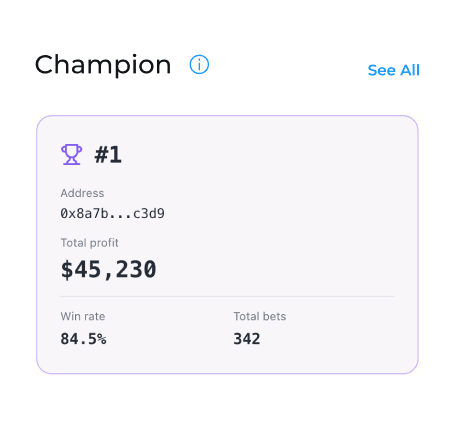Select the #1 rank label
Viewport: 457px width, 424px height.
(108, 155)
